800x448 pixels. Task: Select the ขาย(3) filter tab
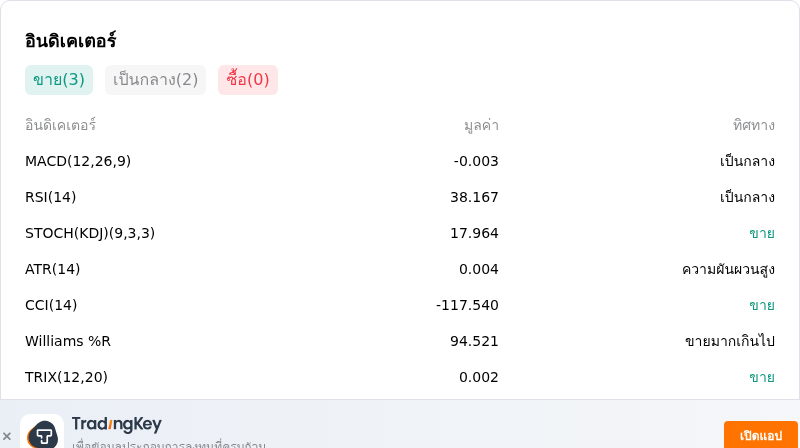click(59, 80)
